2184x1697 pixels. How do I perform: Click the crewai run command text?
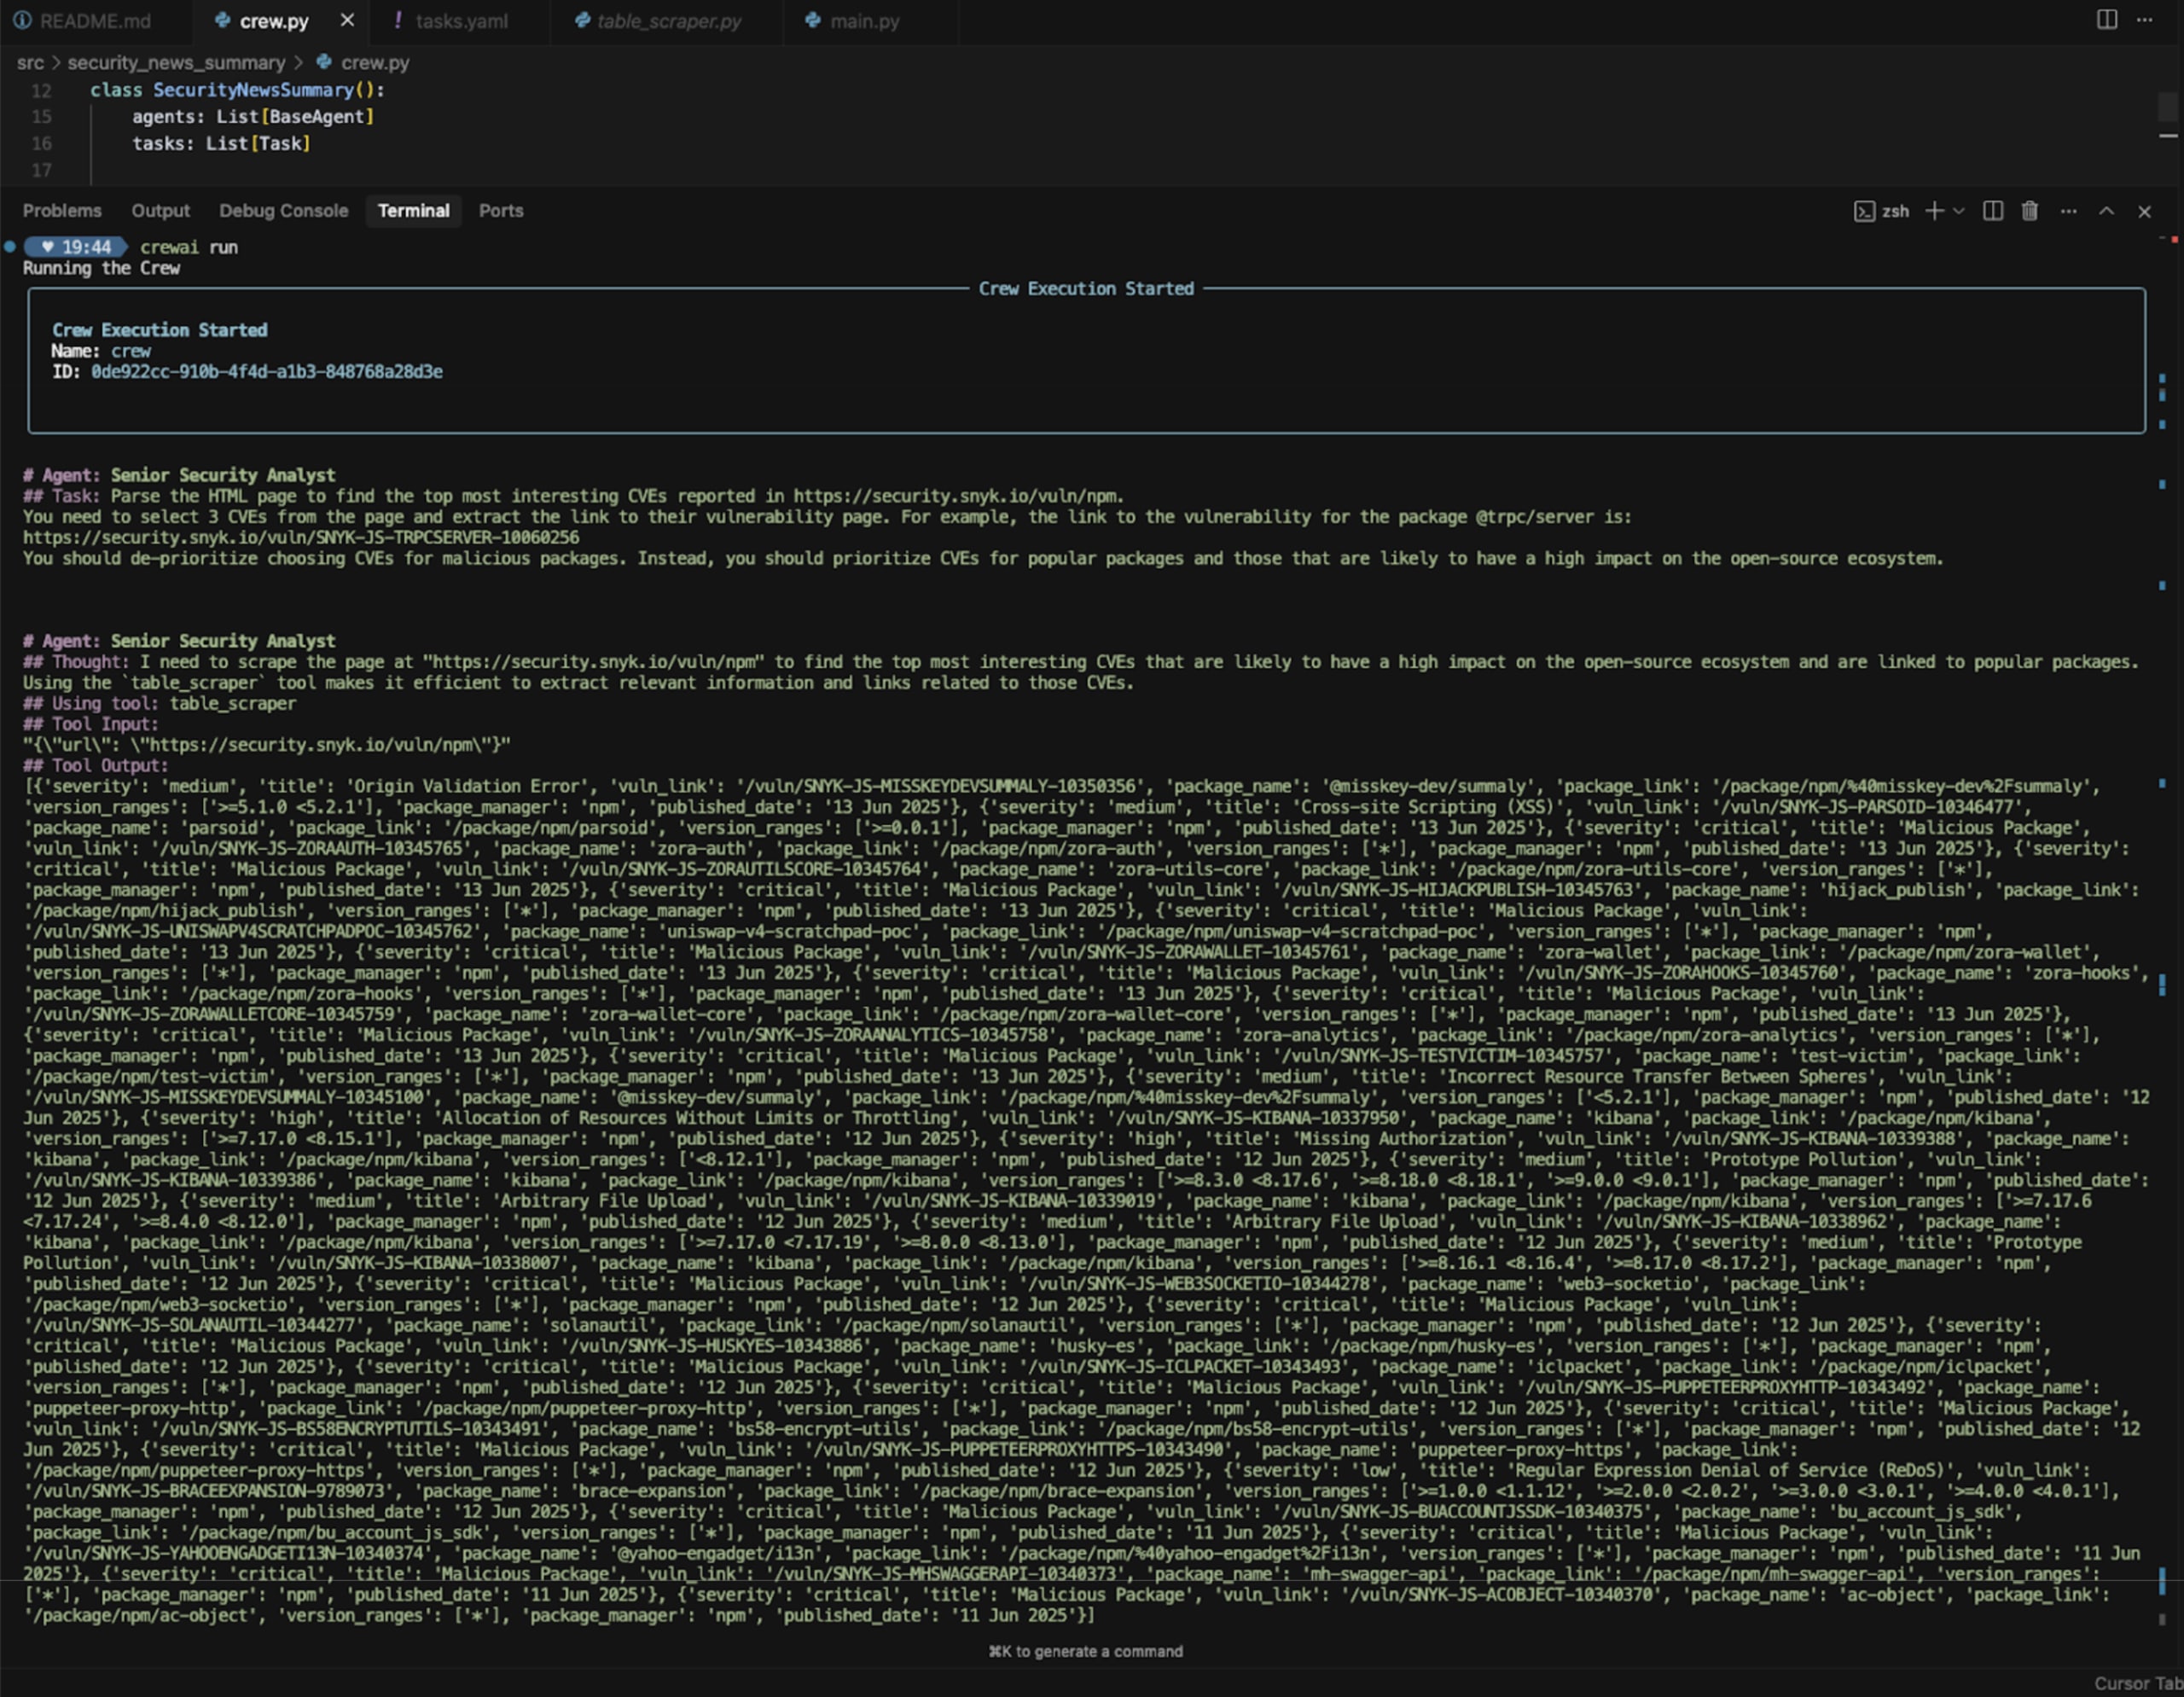189,247
